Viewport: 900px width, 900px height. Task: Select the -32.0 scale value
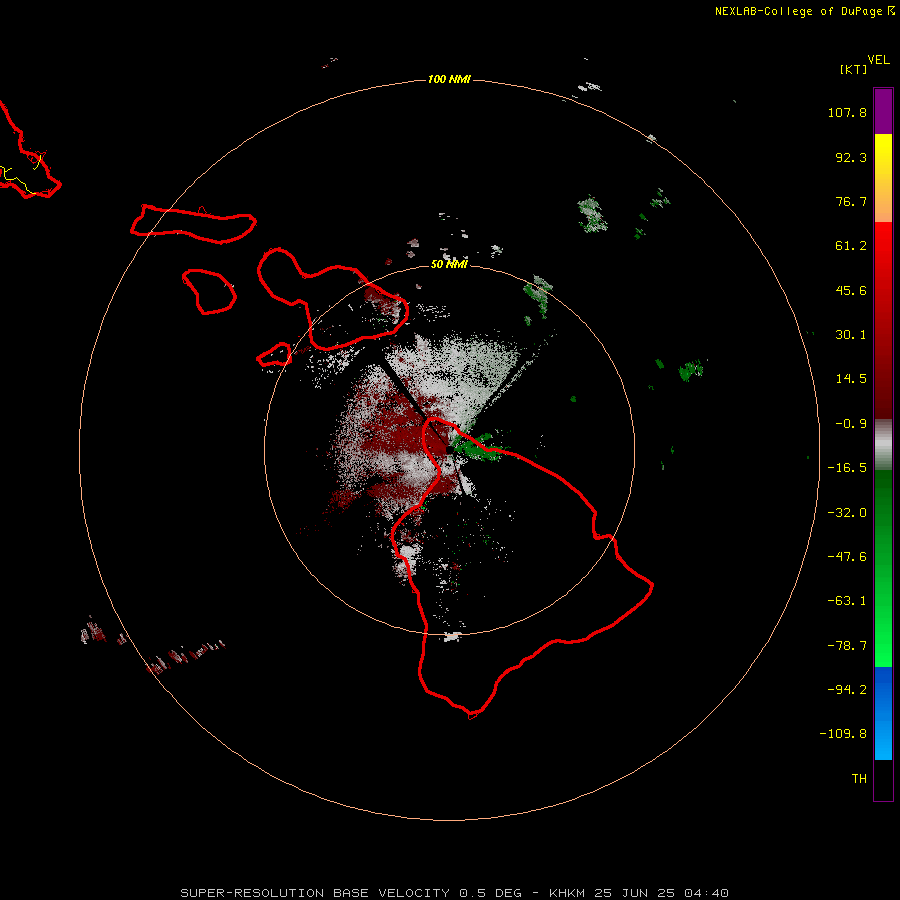pos(847,513)
